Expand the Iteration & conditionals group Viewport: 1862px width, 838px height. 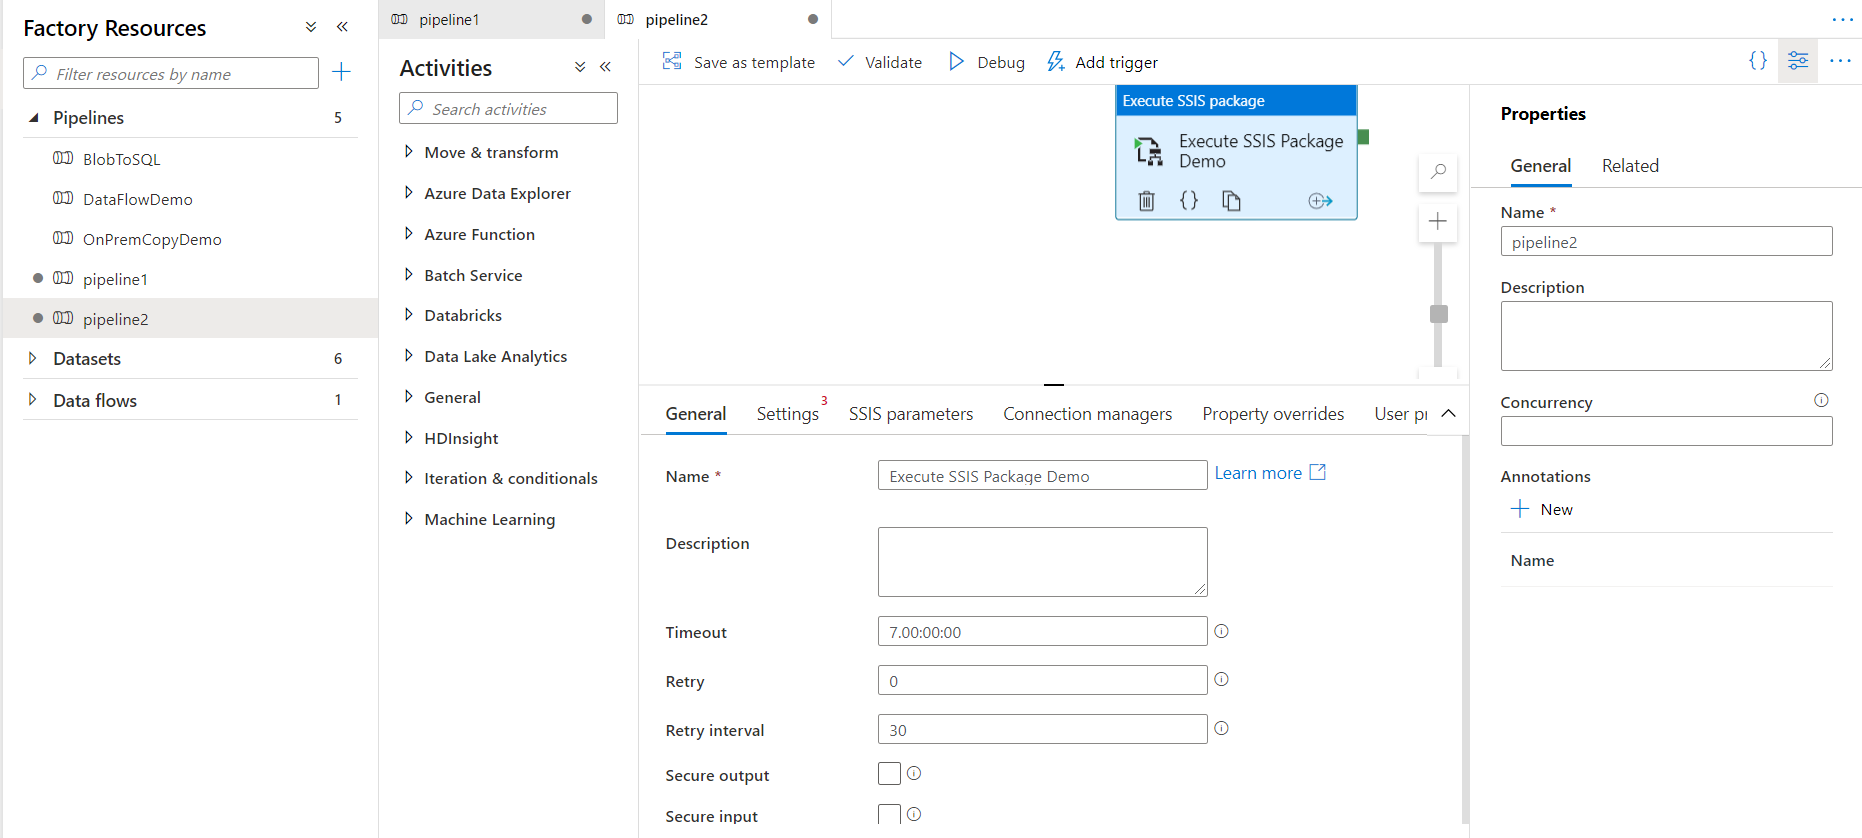point(408,478)
